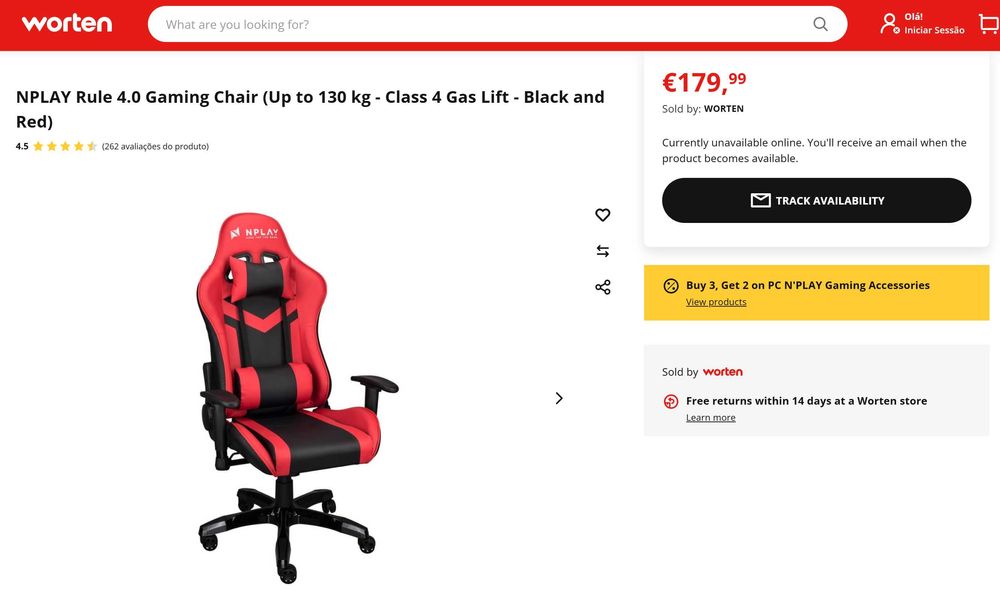Open the View products link

(716, 302)
